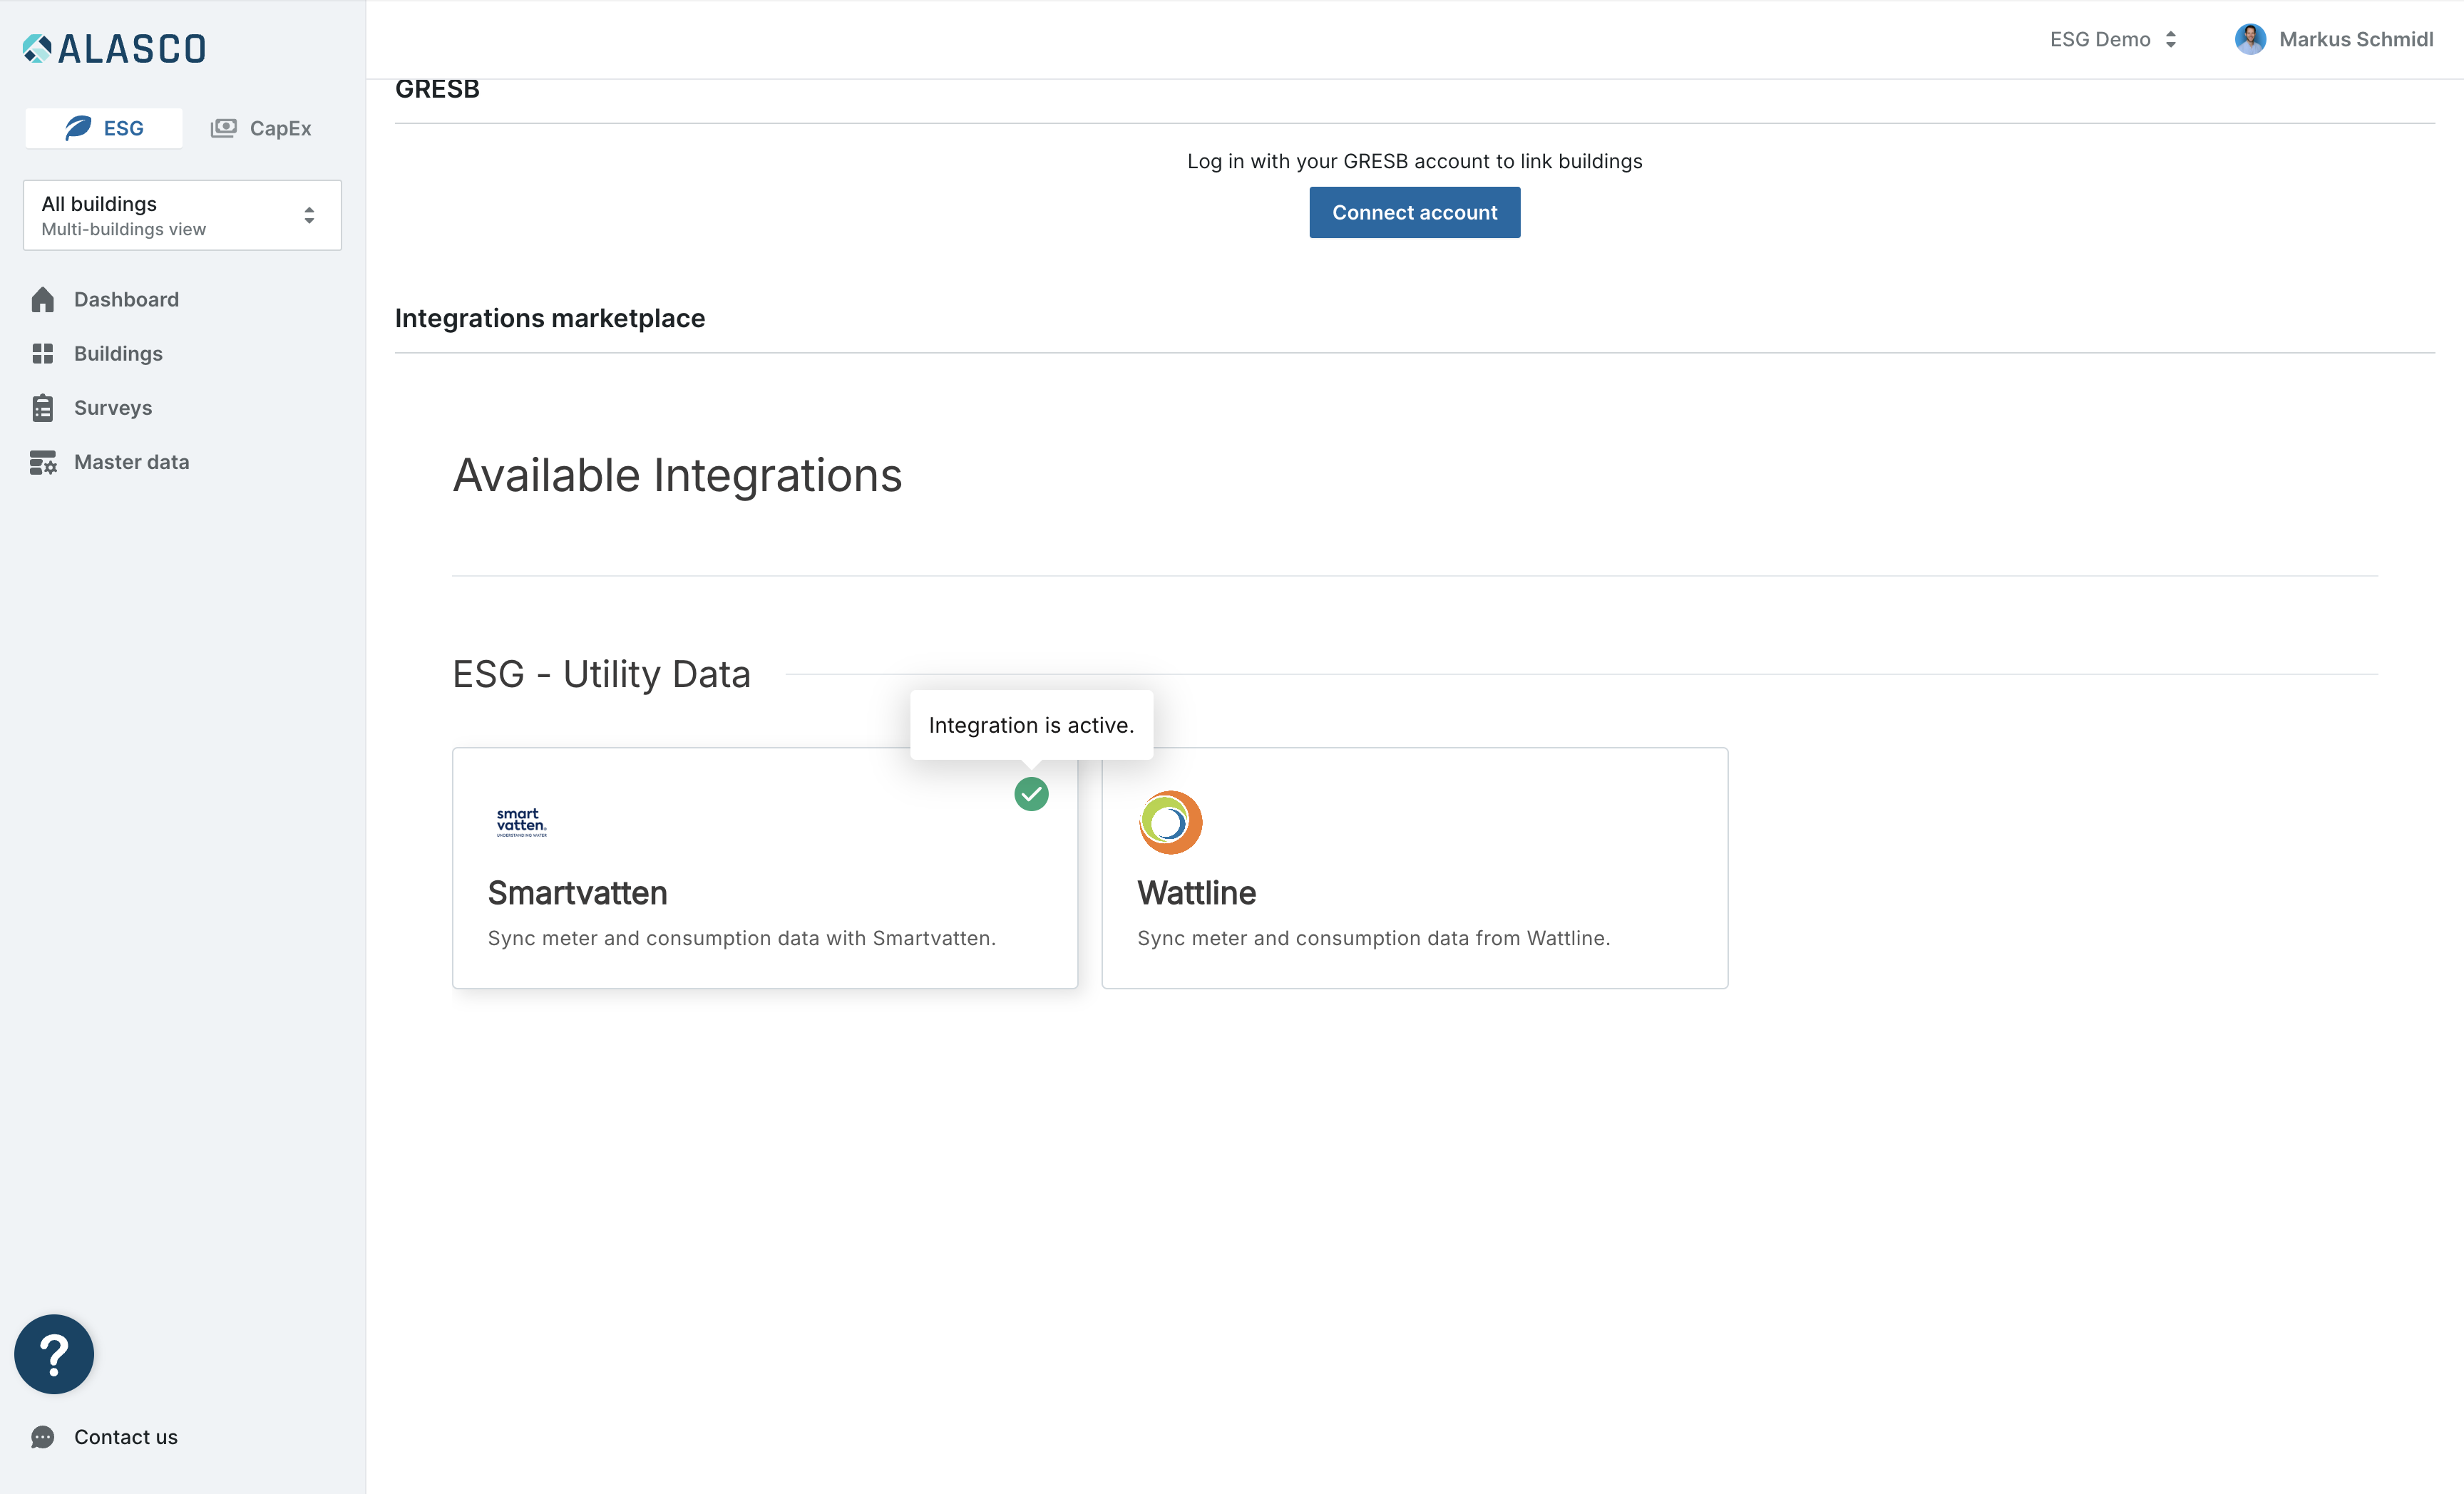Click the Wattline sync description text
The width and height of the screenshot is (2464, 1494).
[x=1373, y=938]
